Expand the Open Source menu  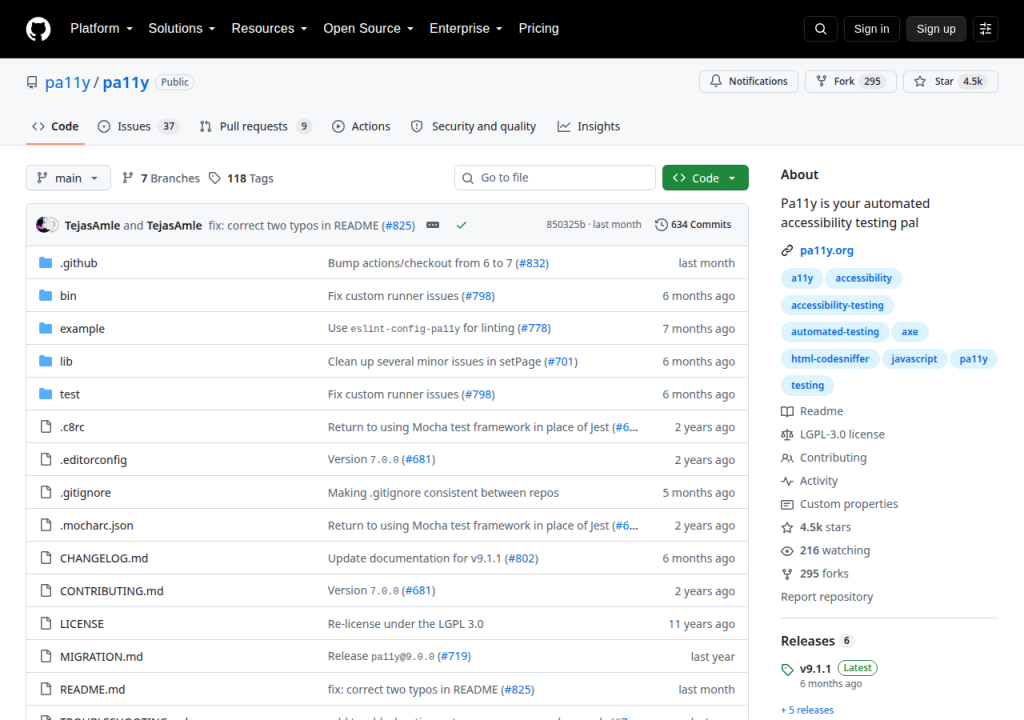368,29
